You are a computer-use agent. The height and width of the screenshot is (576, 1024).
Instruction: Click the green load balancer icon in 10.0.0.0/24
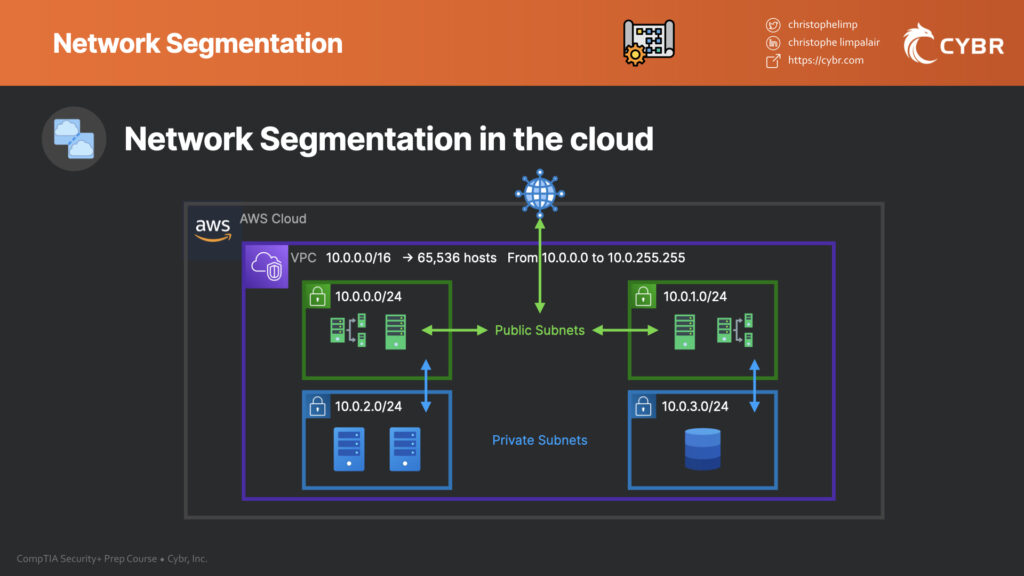pos(348,330)
